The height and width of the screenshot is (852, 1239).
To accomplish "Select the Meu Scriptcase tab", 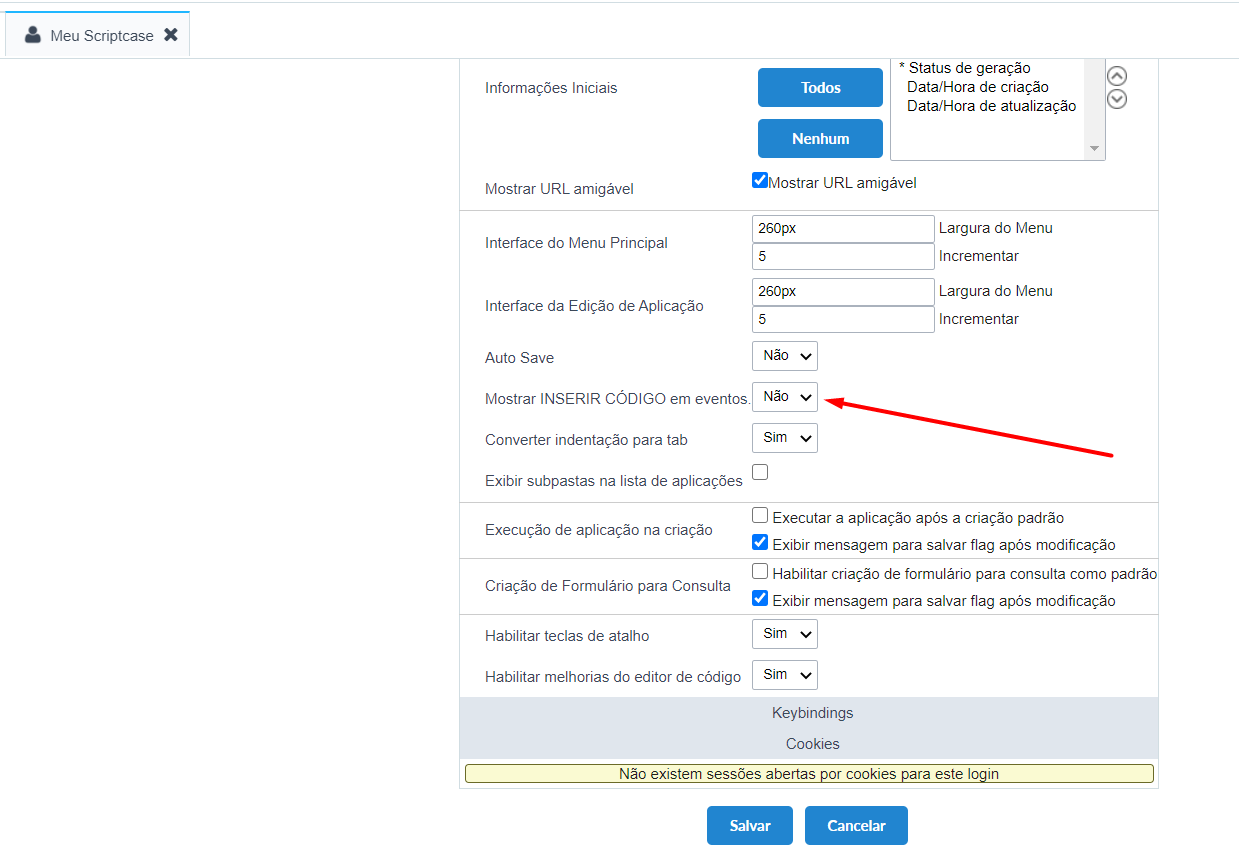I will coord(98,35).
